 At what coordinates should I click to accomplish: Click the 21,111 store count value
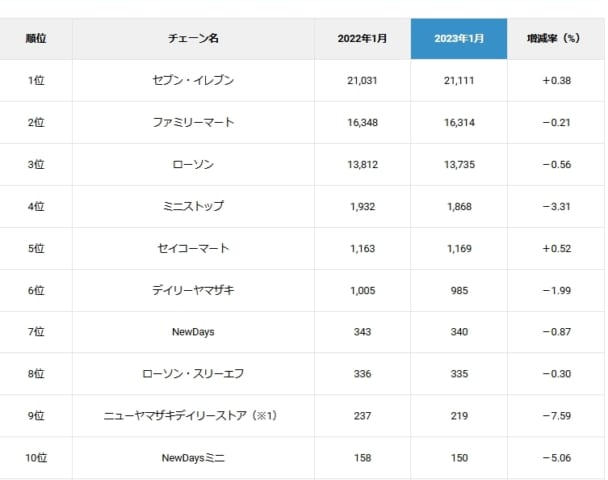[x=459, y=81]
